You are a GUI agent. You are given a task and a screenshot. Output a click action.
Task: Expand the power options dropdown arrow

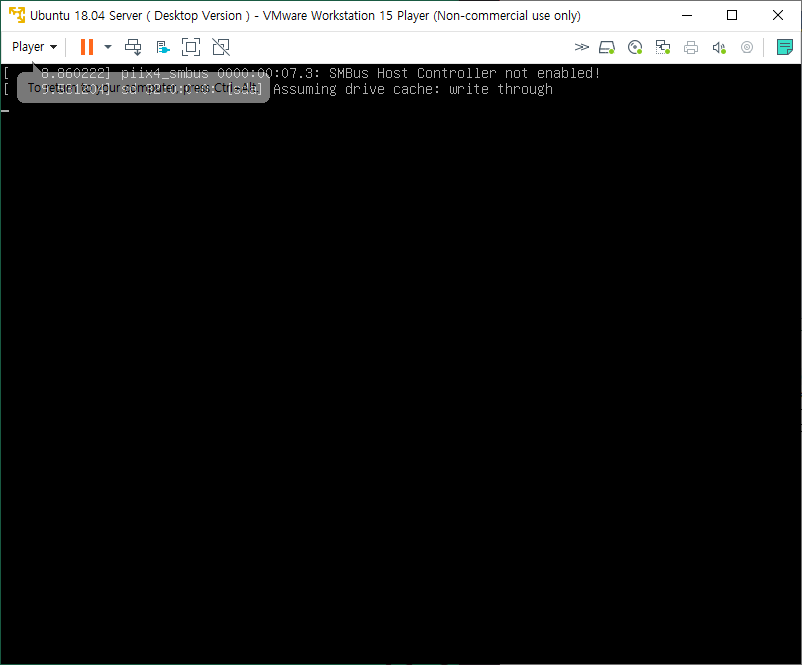(x=108, y=47)
